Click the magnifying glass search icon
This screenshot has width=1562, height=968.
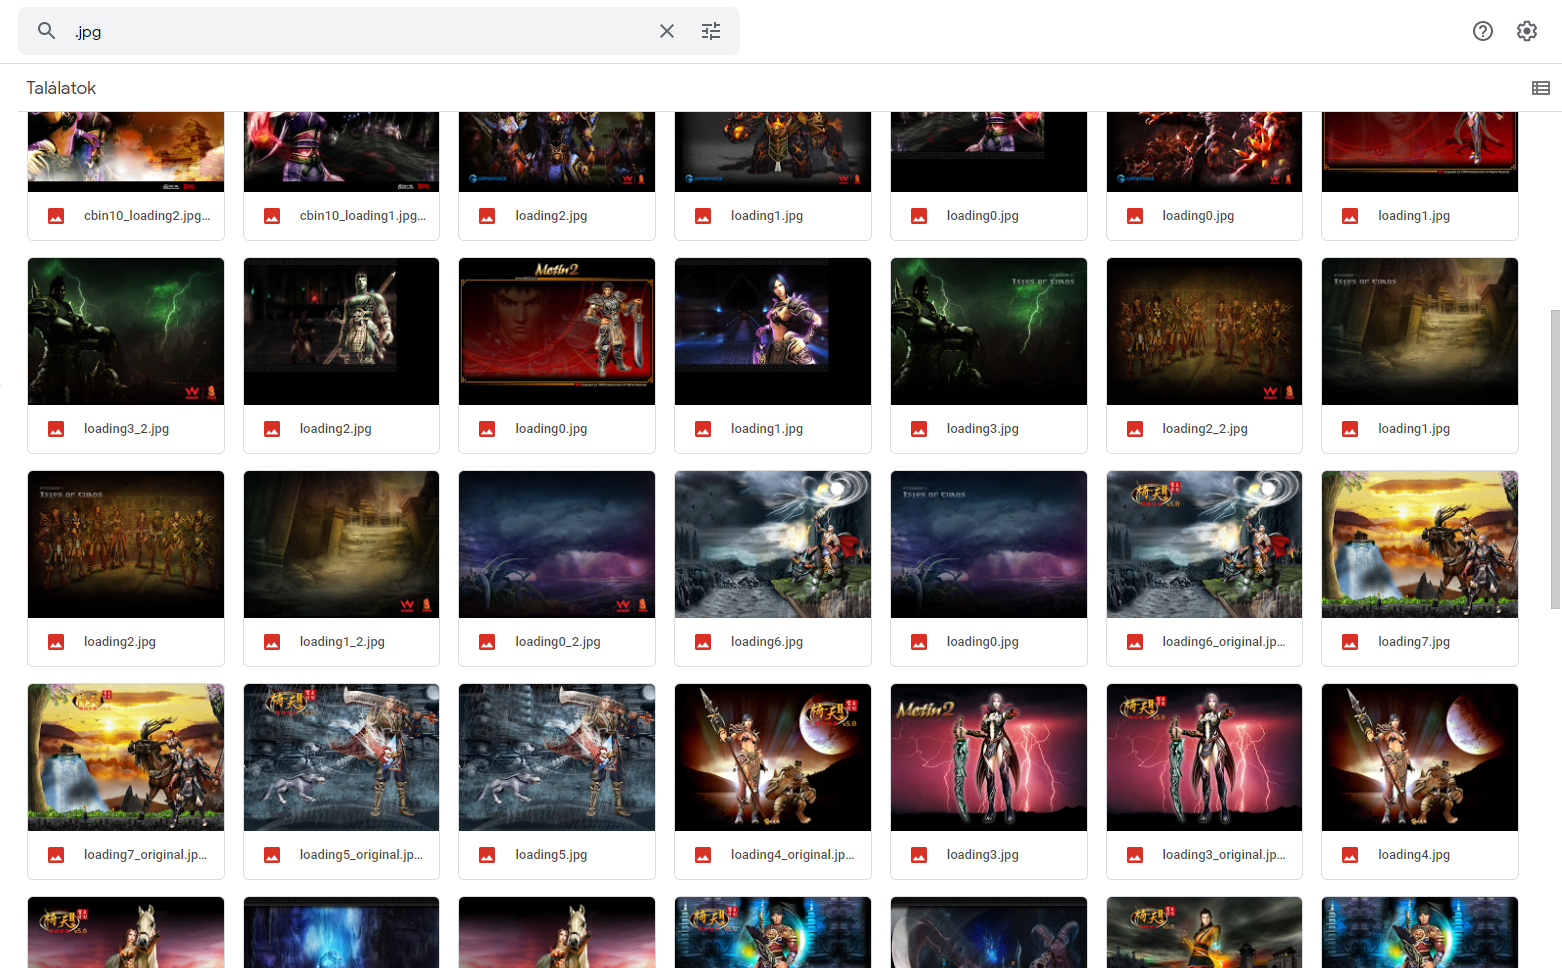(x=46, y=31)
